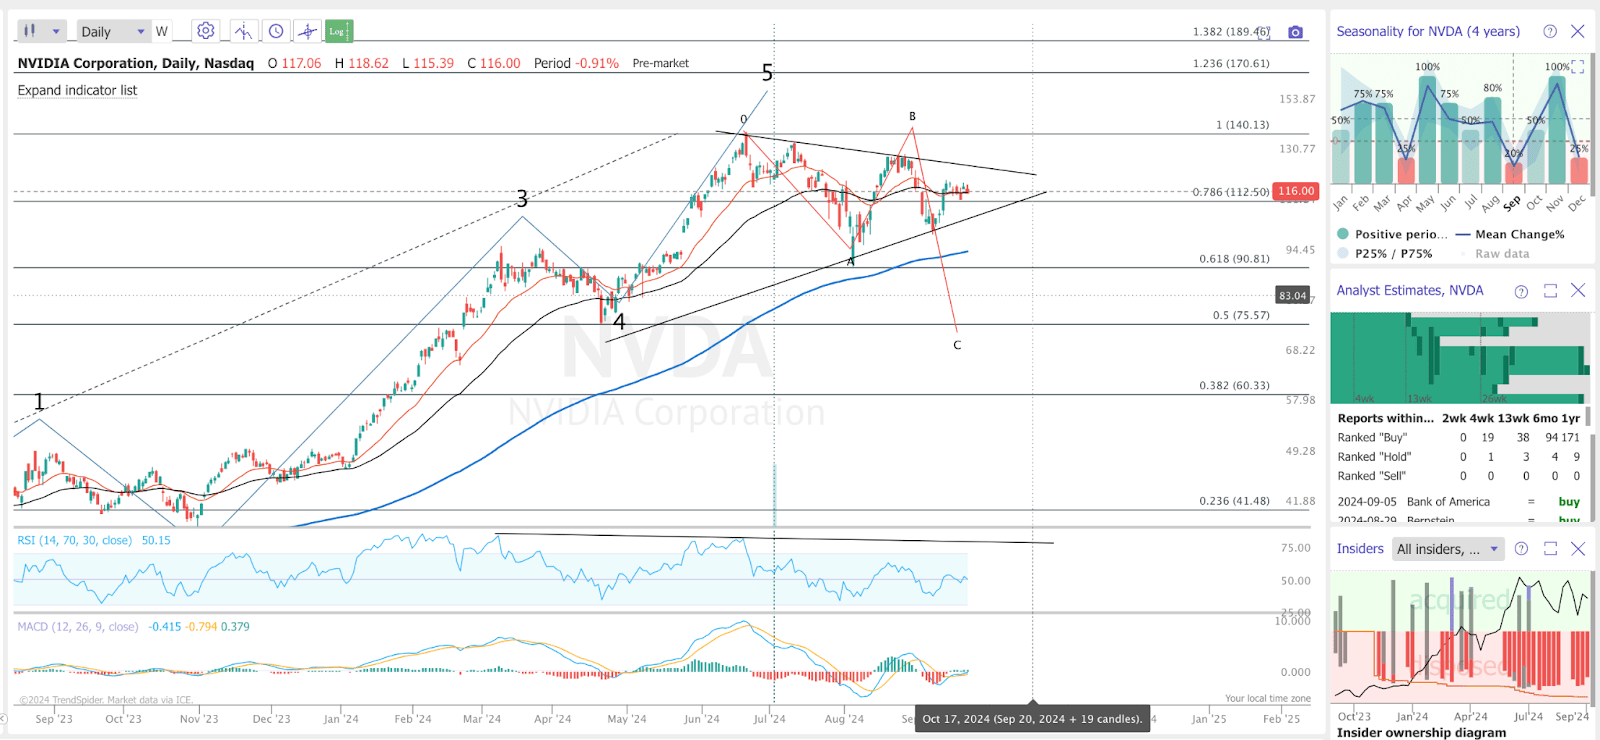
Task: Click the Nov bar in seasonality chart
Action: pyautogui.click(x=1557, y=130)
